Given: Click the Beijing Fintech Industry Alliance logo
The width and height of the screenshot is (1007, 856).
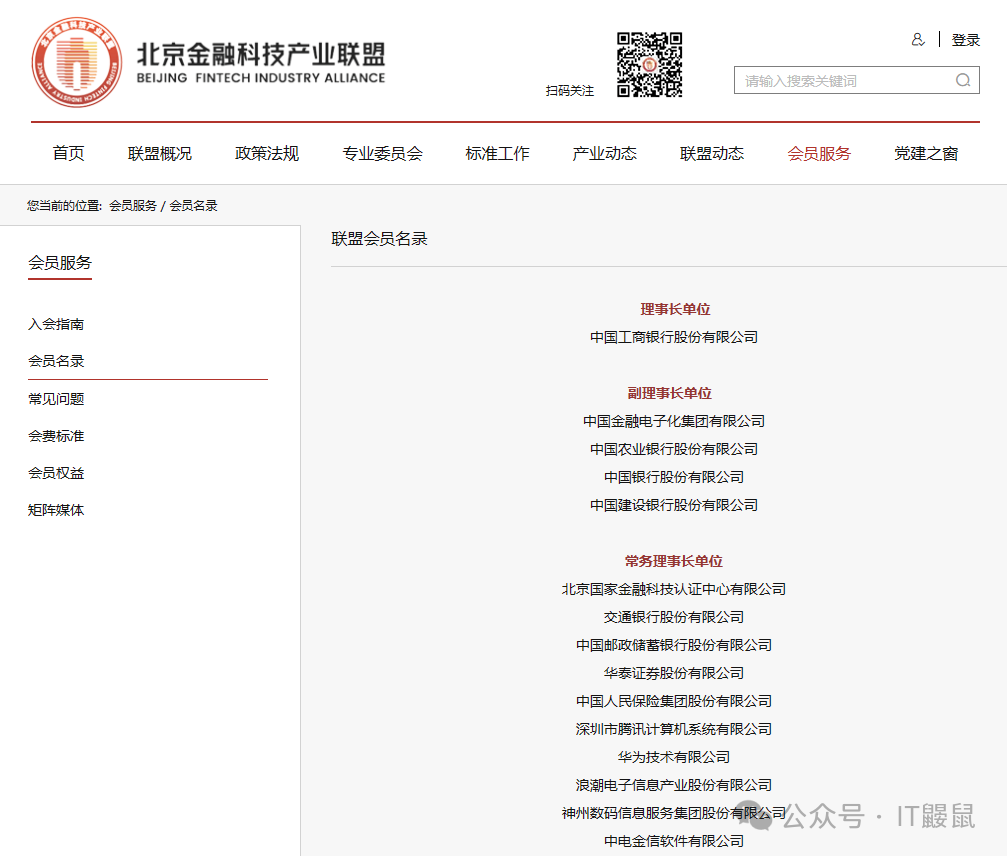Looking at the screenshot, I should pos(209,62).
